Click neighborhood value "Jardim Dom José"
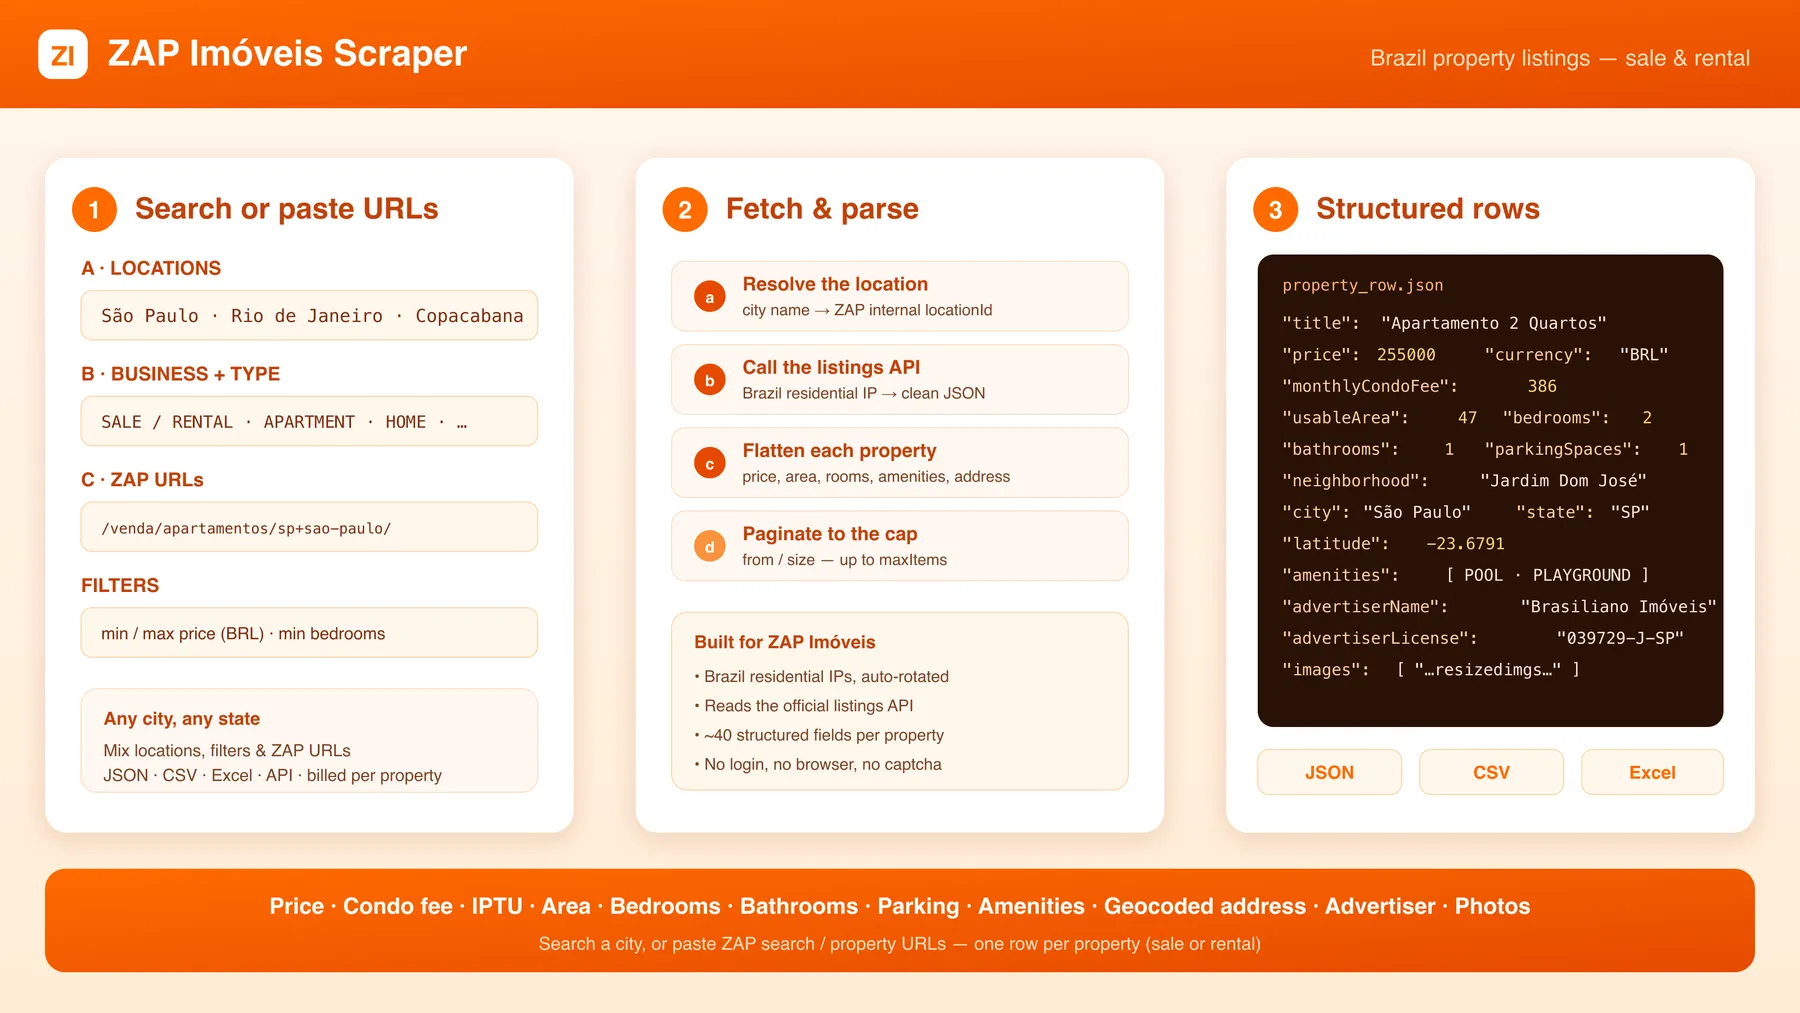The height and width of the screenshot is (1013, 1800). (1563, 481)
